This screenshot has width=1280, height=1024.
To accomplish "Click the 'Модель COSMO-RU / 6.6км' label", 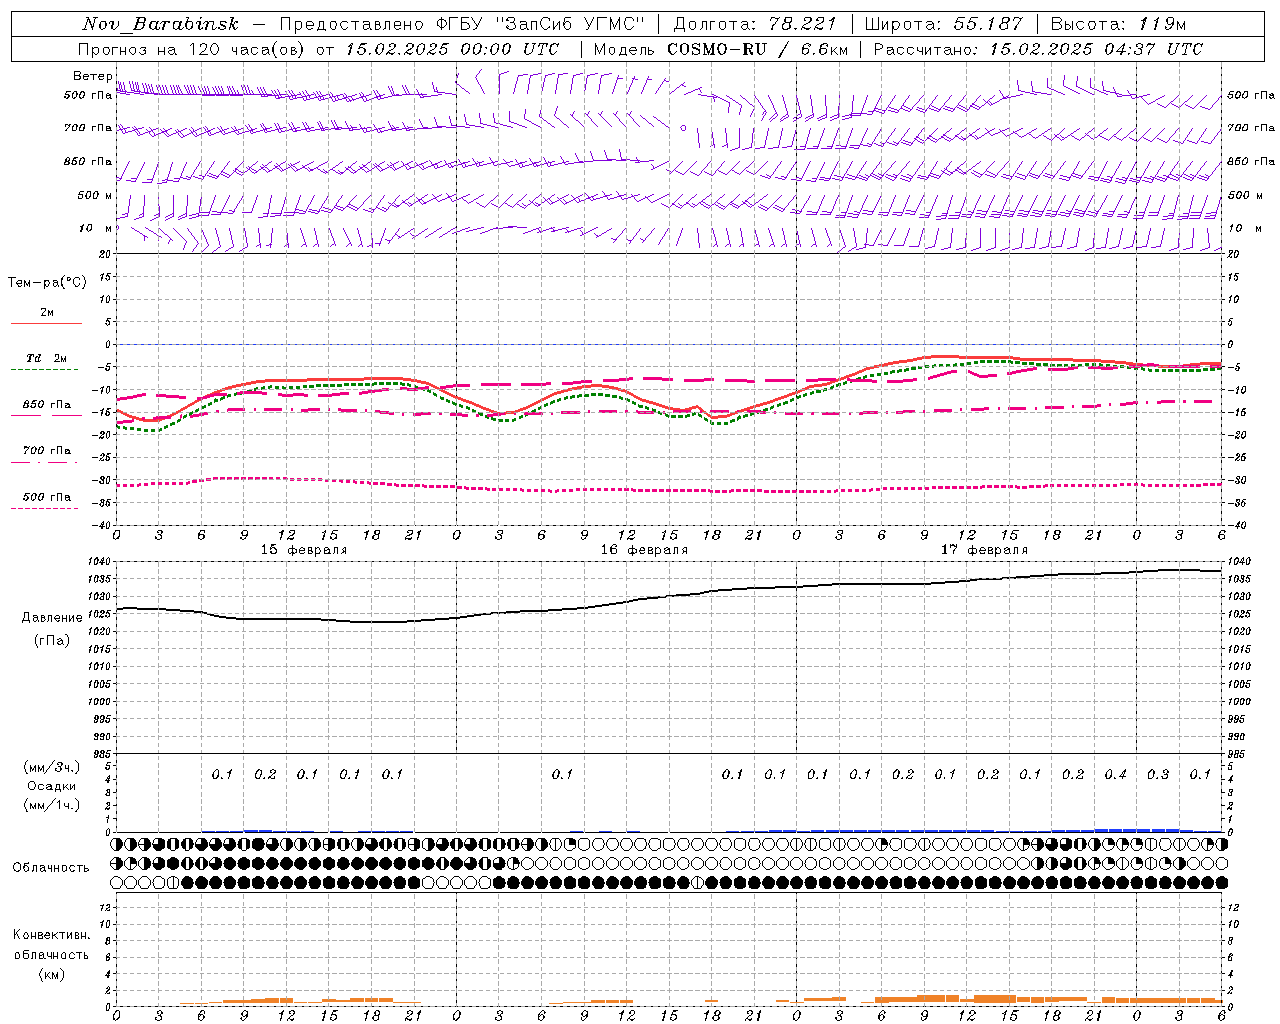I will pos(720,49).
